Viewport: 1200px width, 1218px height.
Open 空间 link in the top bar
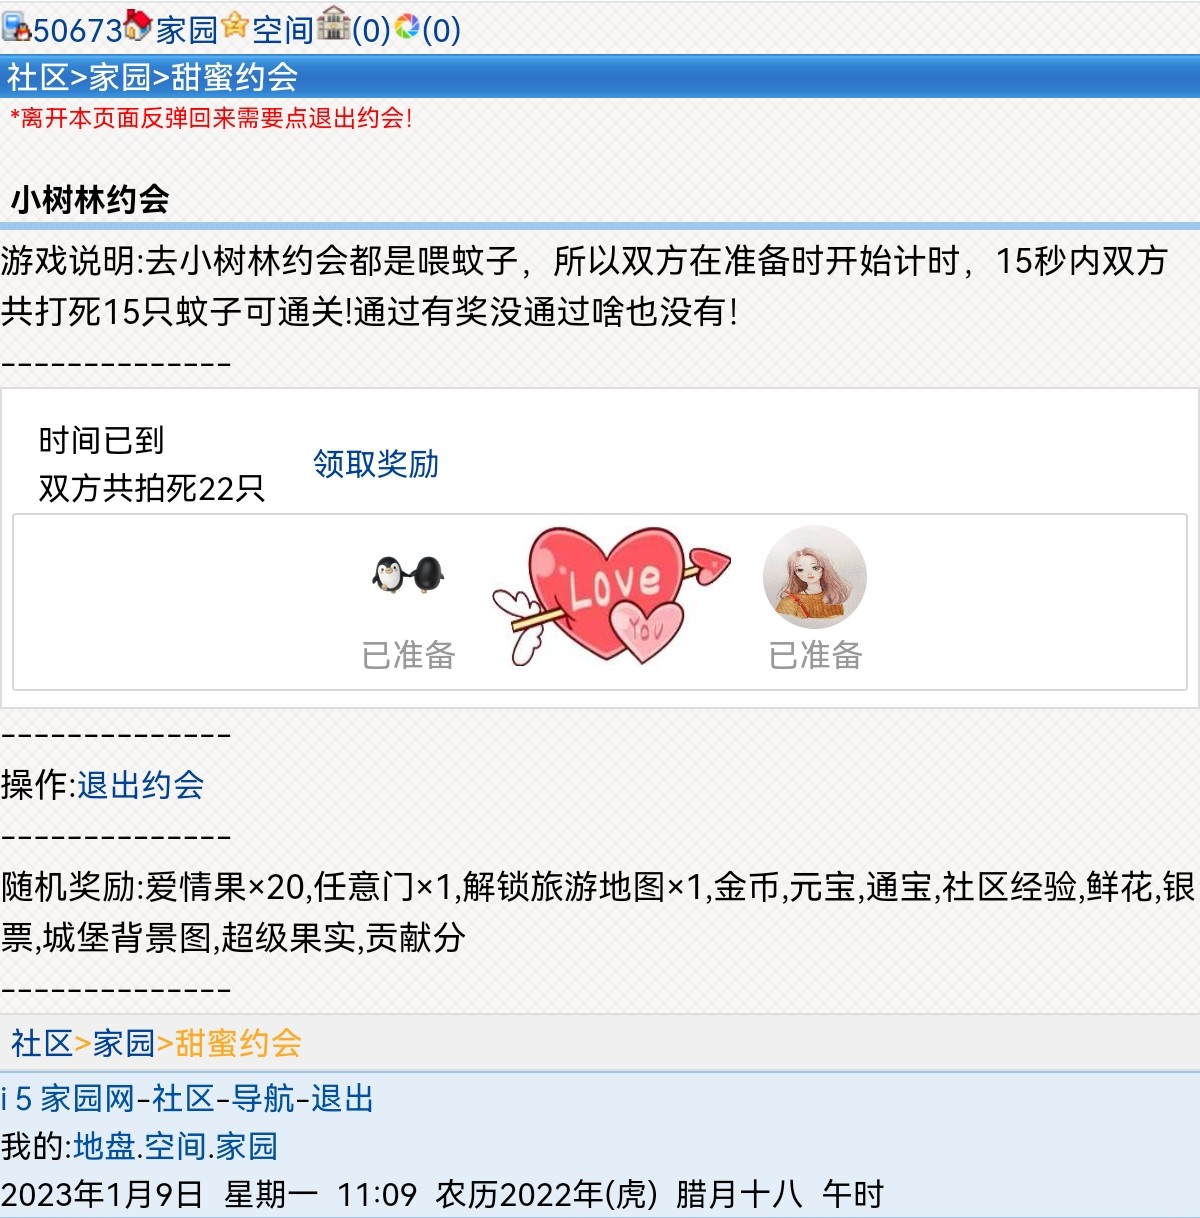click(283, 30)
